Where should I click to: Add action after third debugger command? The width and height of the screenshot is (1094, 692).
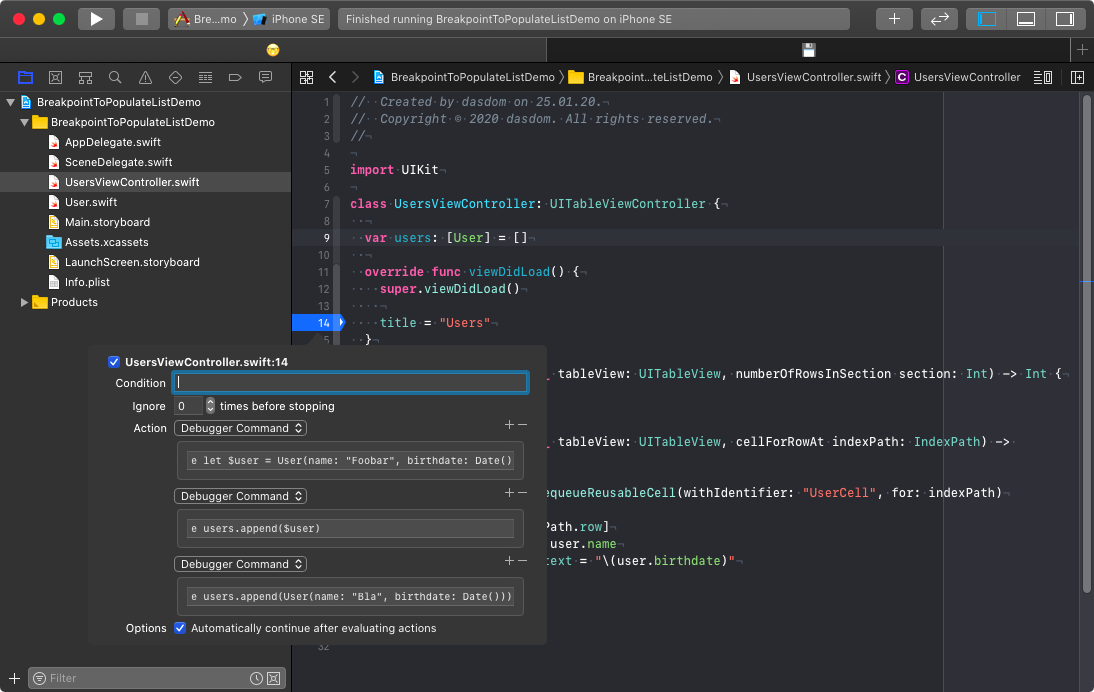(x=509, y=560)
